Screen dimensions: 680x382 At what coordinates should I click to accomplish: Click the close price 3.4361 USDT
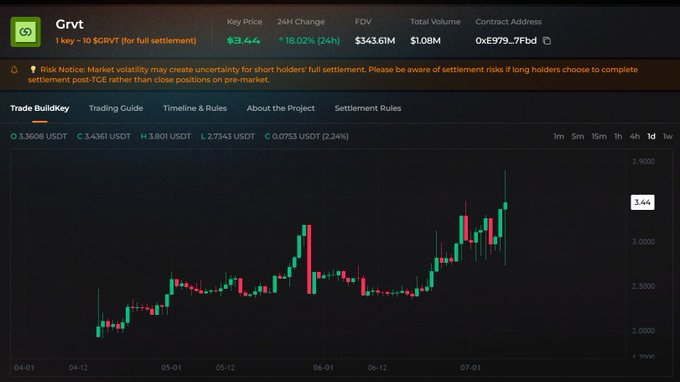click(x=104, y=136)
